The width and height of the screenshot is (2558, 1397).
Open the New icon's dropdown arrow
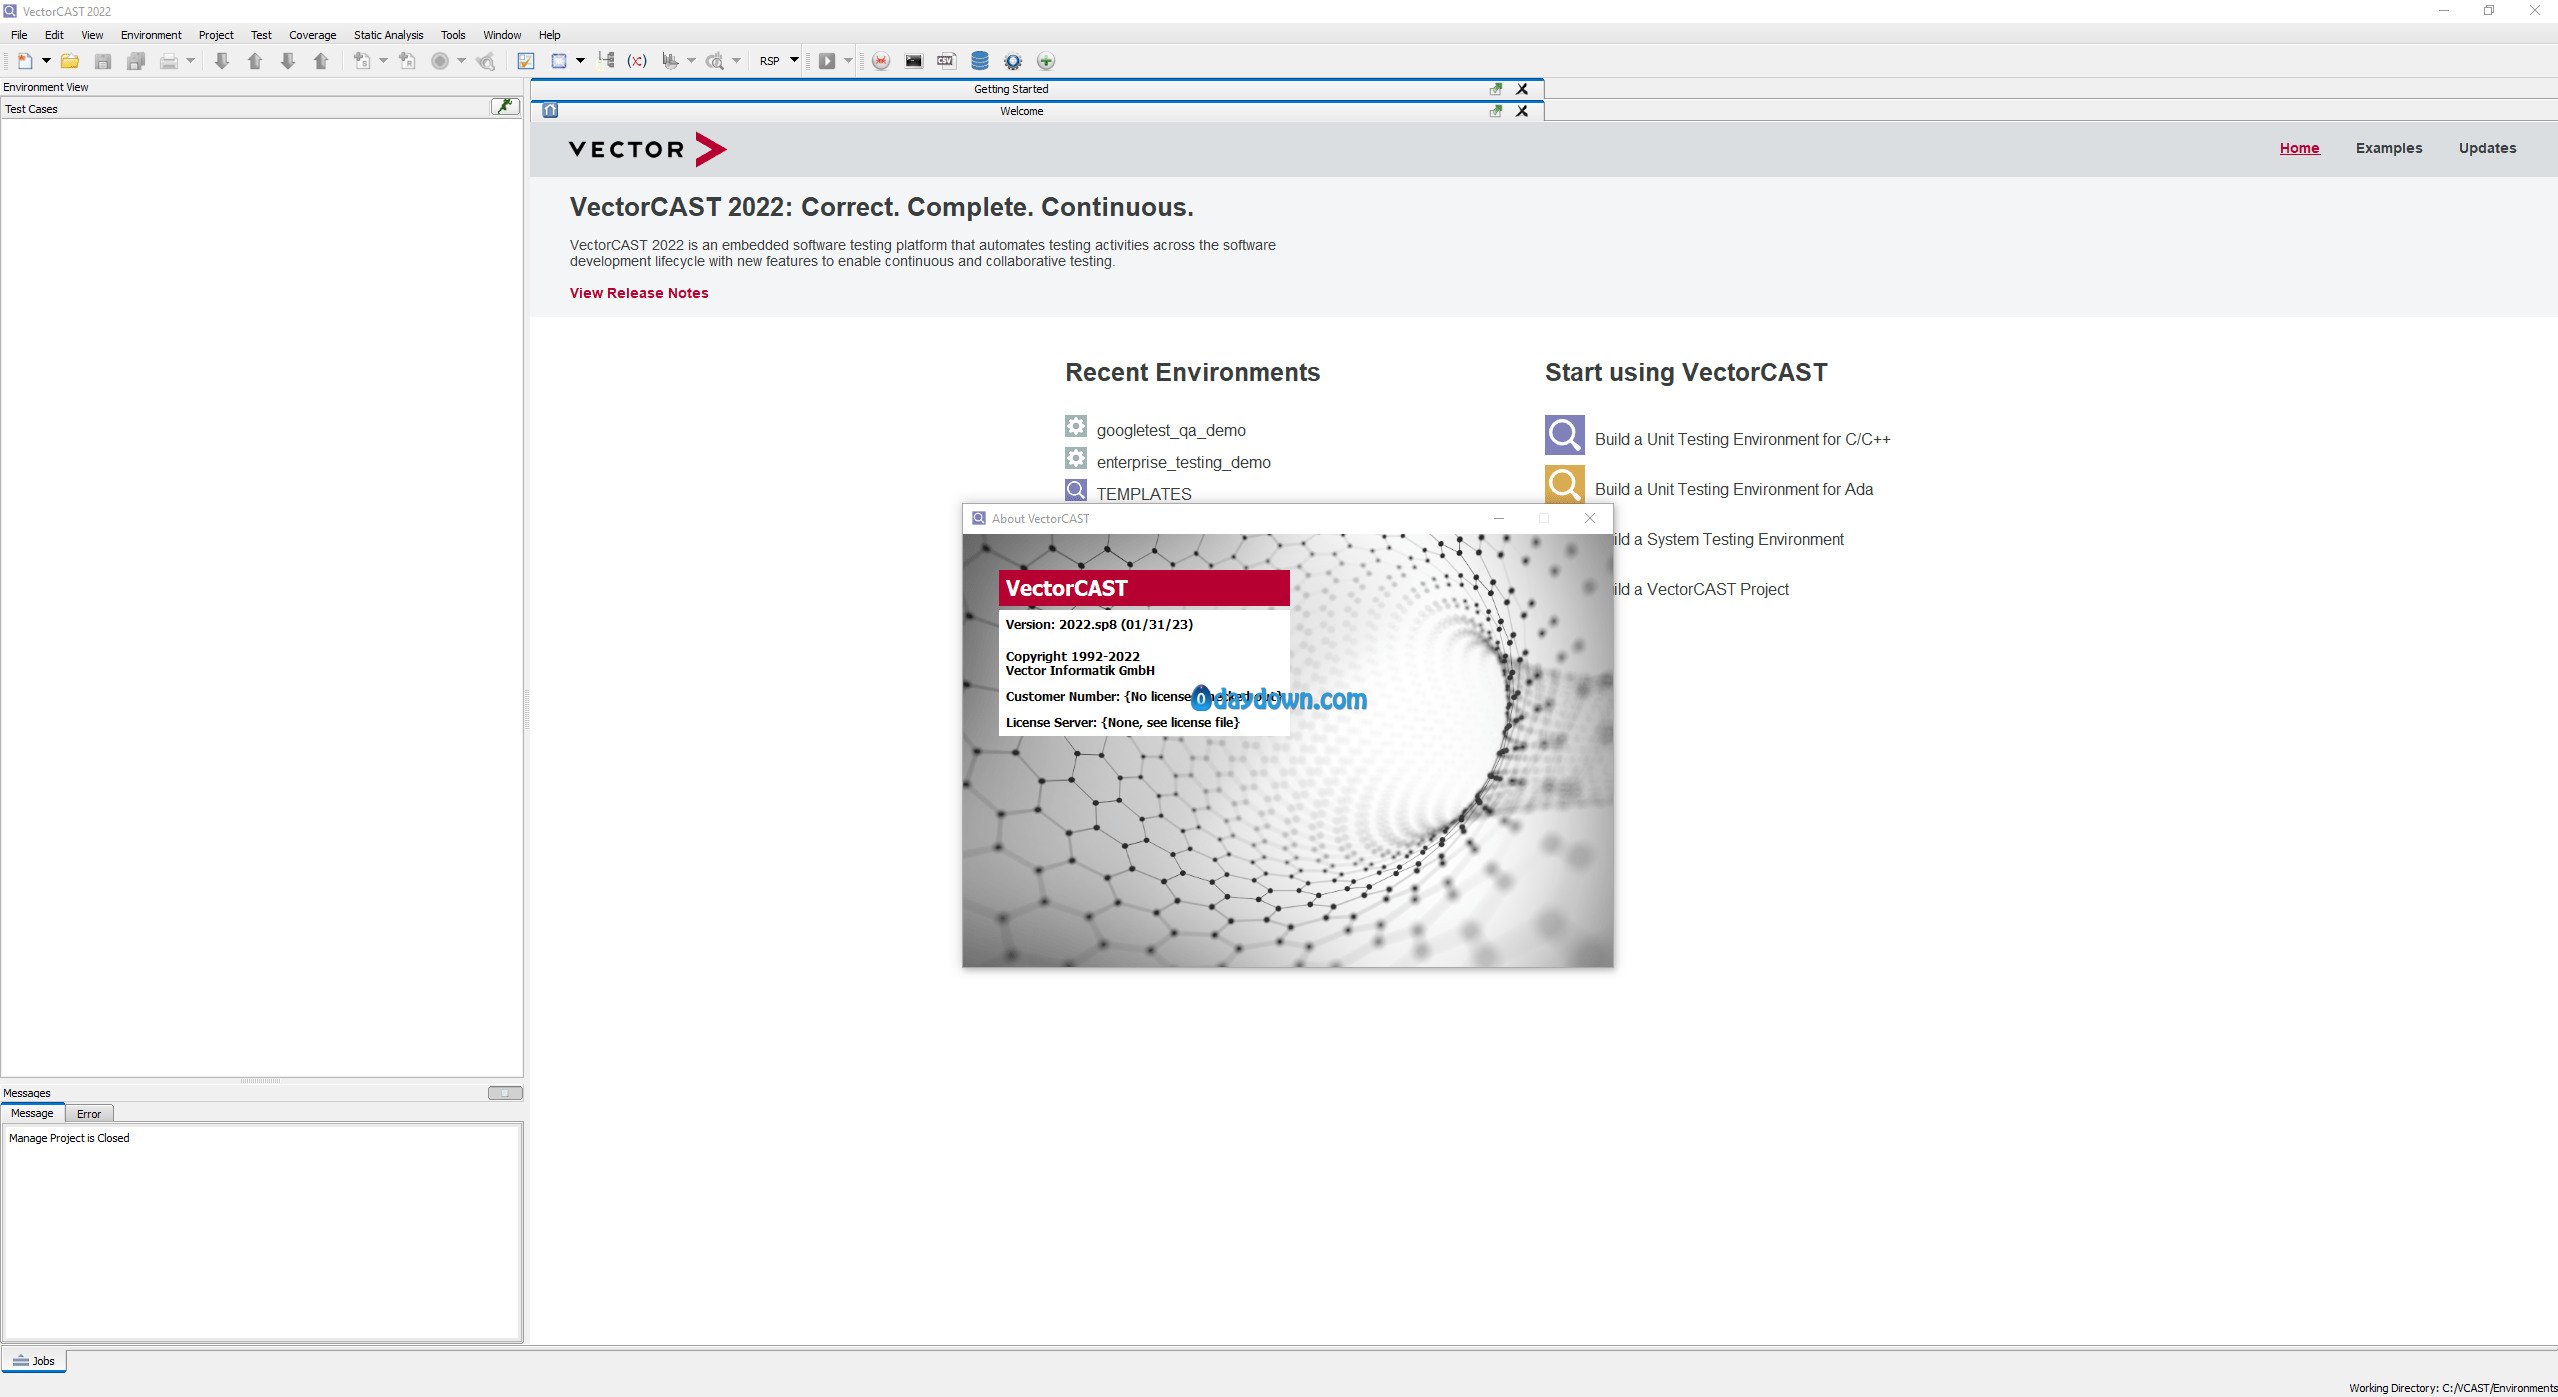coord(46,61)
